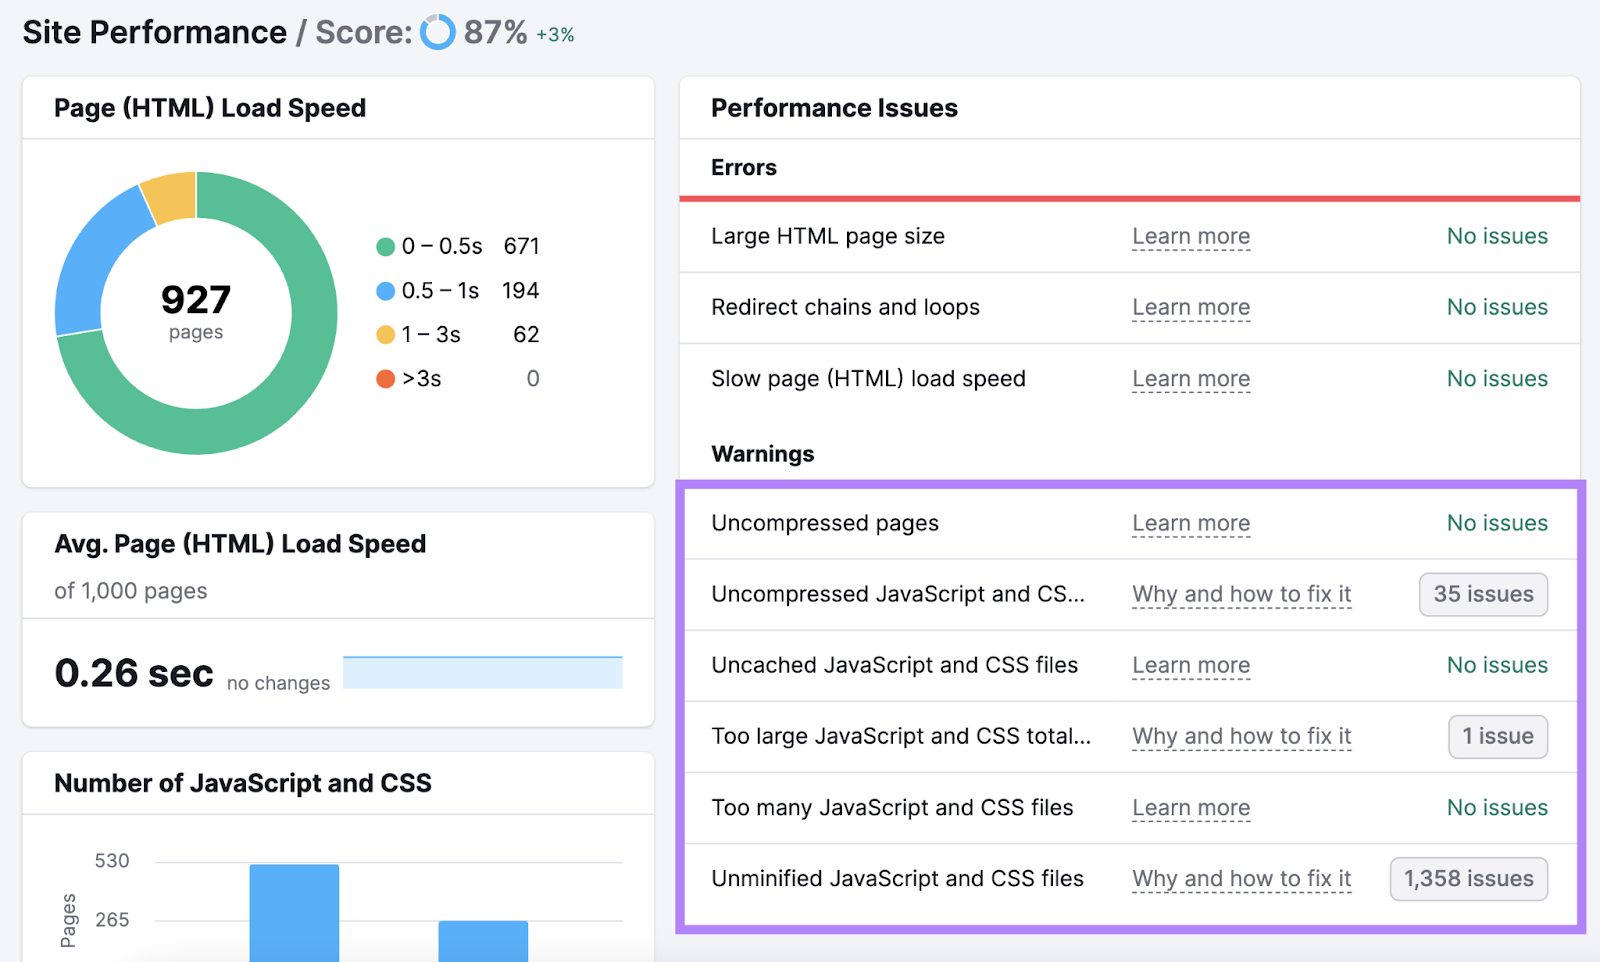Viewport: 1600px width, 962px height.
Task: Click the circular score ring icon
Action: click(x=438, y=33)
